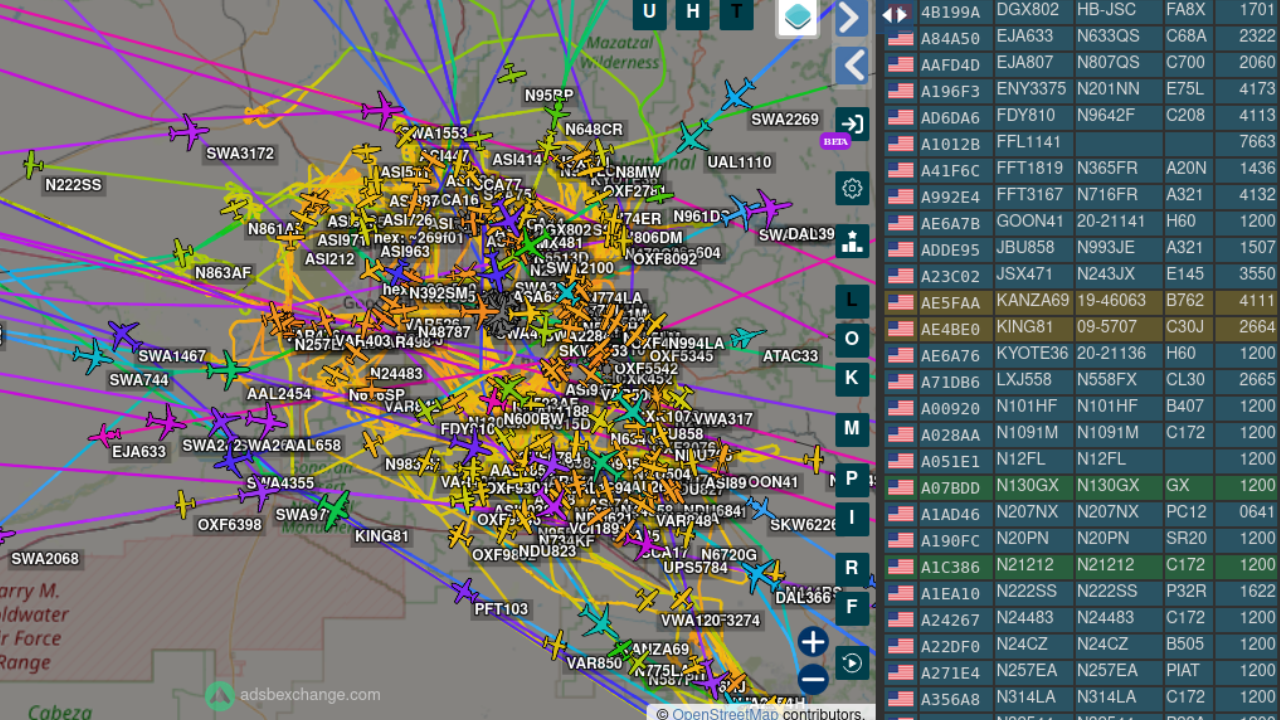The image size is (1280, 720).
Task: Click the US flag in the KANZA69 row
Action: 901,302
